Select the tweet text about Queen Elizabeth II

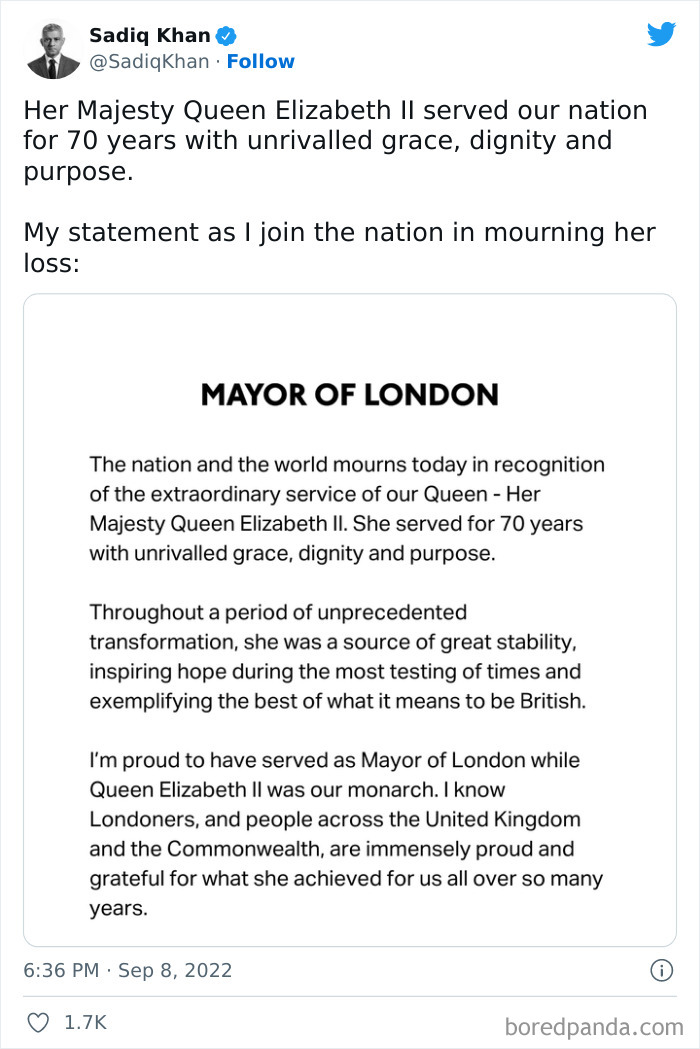coord(334,140)
